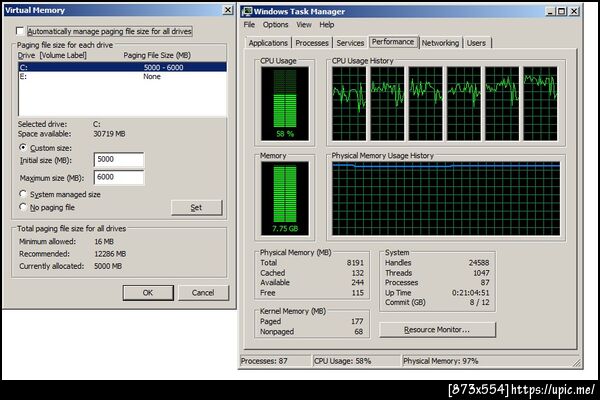
Task: Click the Available memory value 244
Action: point(357,282)
